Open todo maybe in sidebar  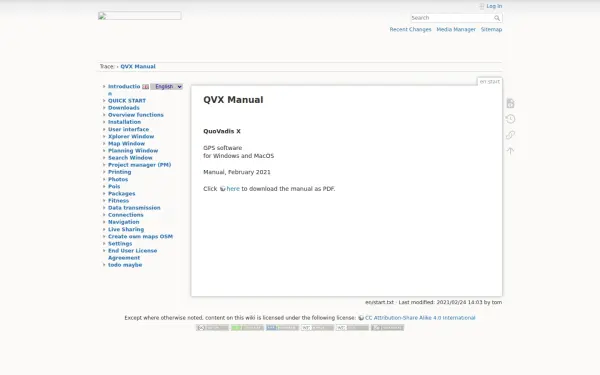(125, 265)
